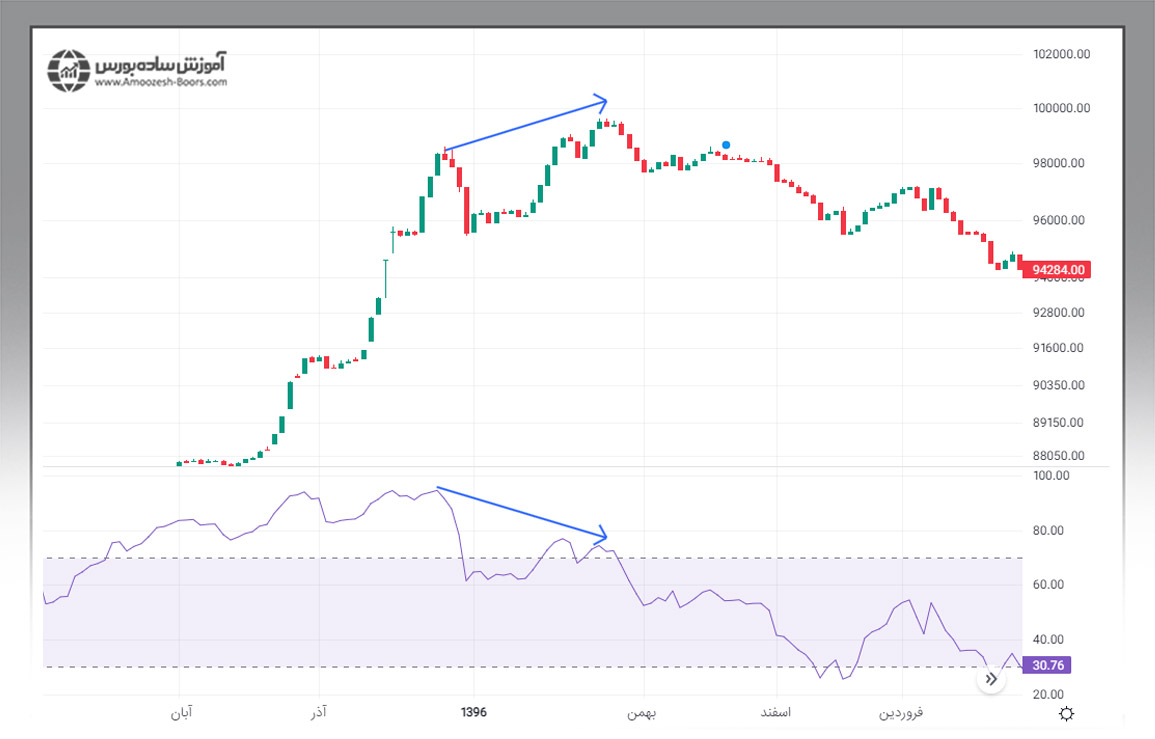Select the blue arrow on price chart

[525, 125]
